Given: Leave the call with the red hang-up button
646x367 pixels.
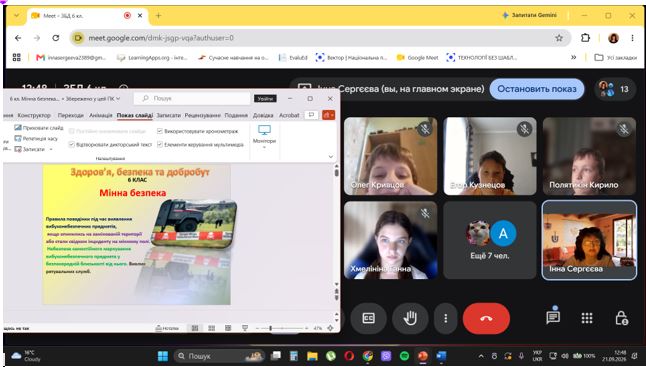Looking at the screenshot, I should pos(486,318).
